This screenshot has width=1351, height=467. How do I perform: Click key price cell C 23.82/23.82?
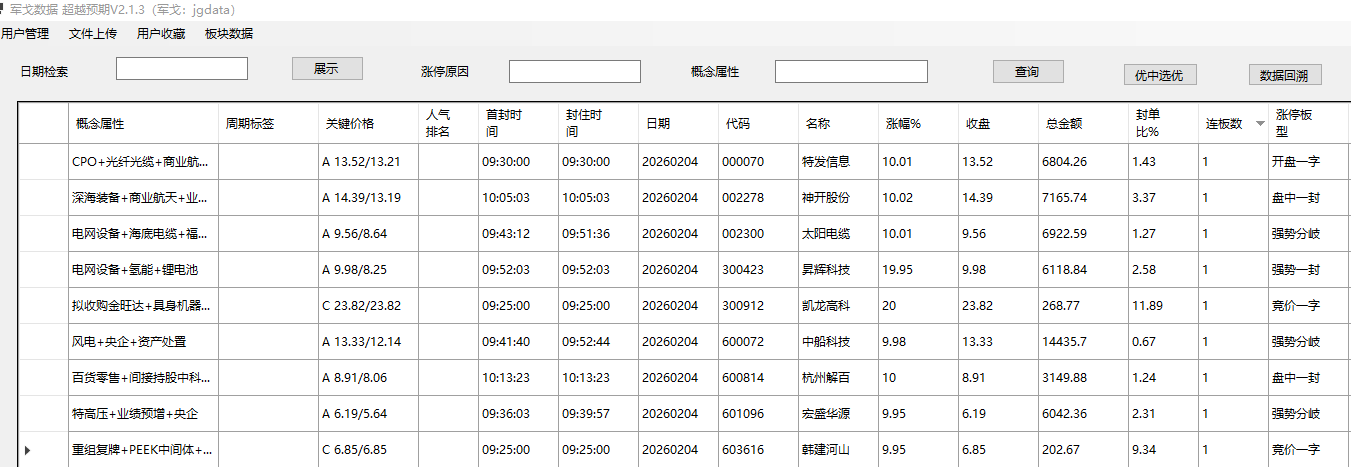point(368,306)
